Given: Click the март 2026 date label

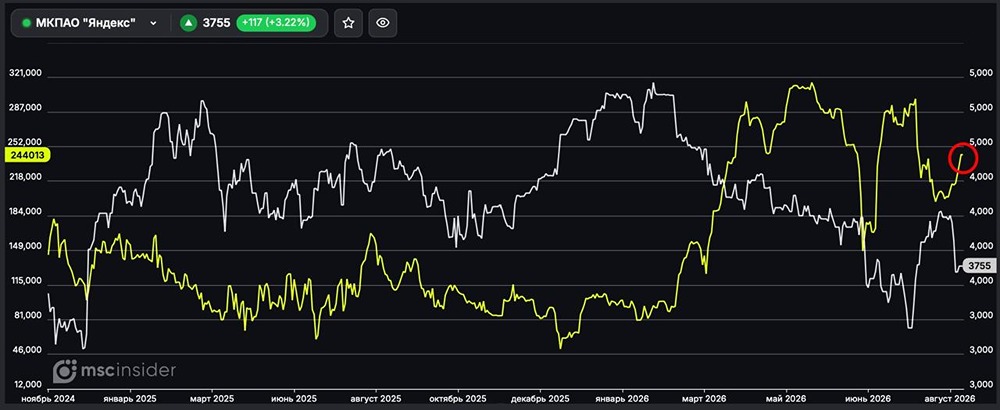Looking at the screenshot, I should [703, 398].
